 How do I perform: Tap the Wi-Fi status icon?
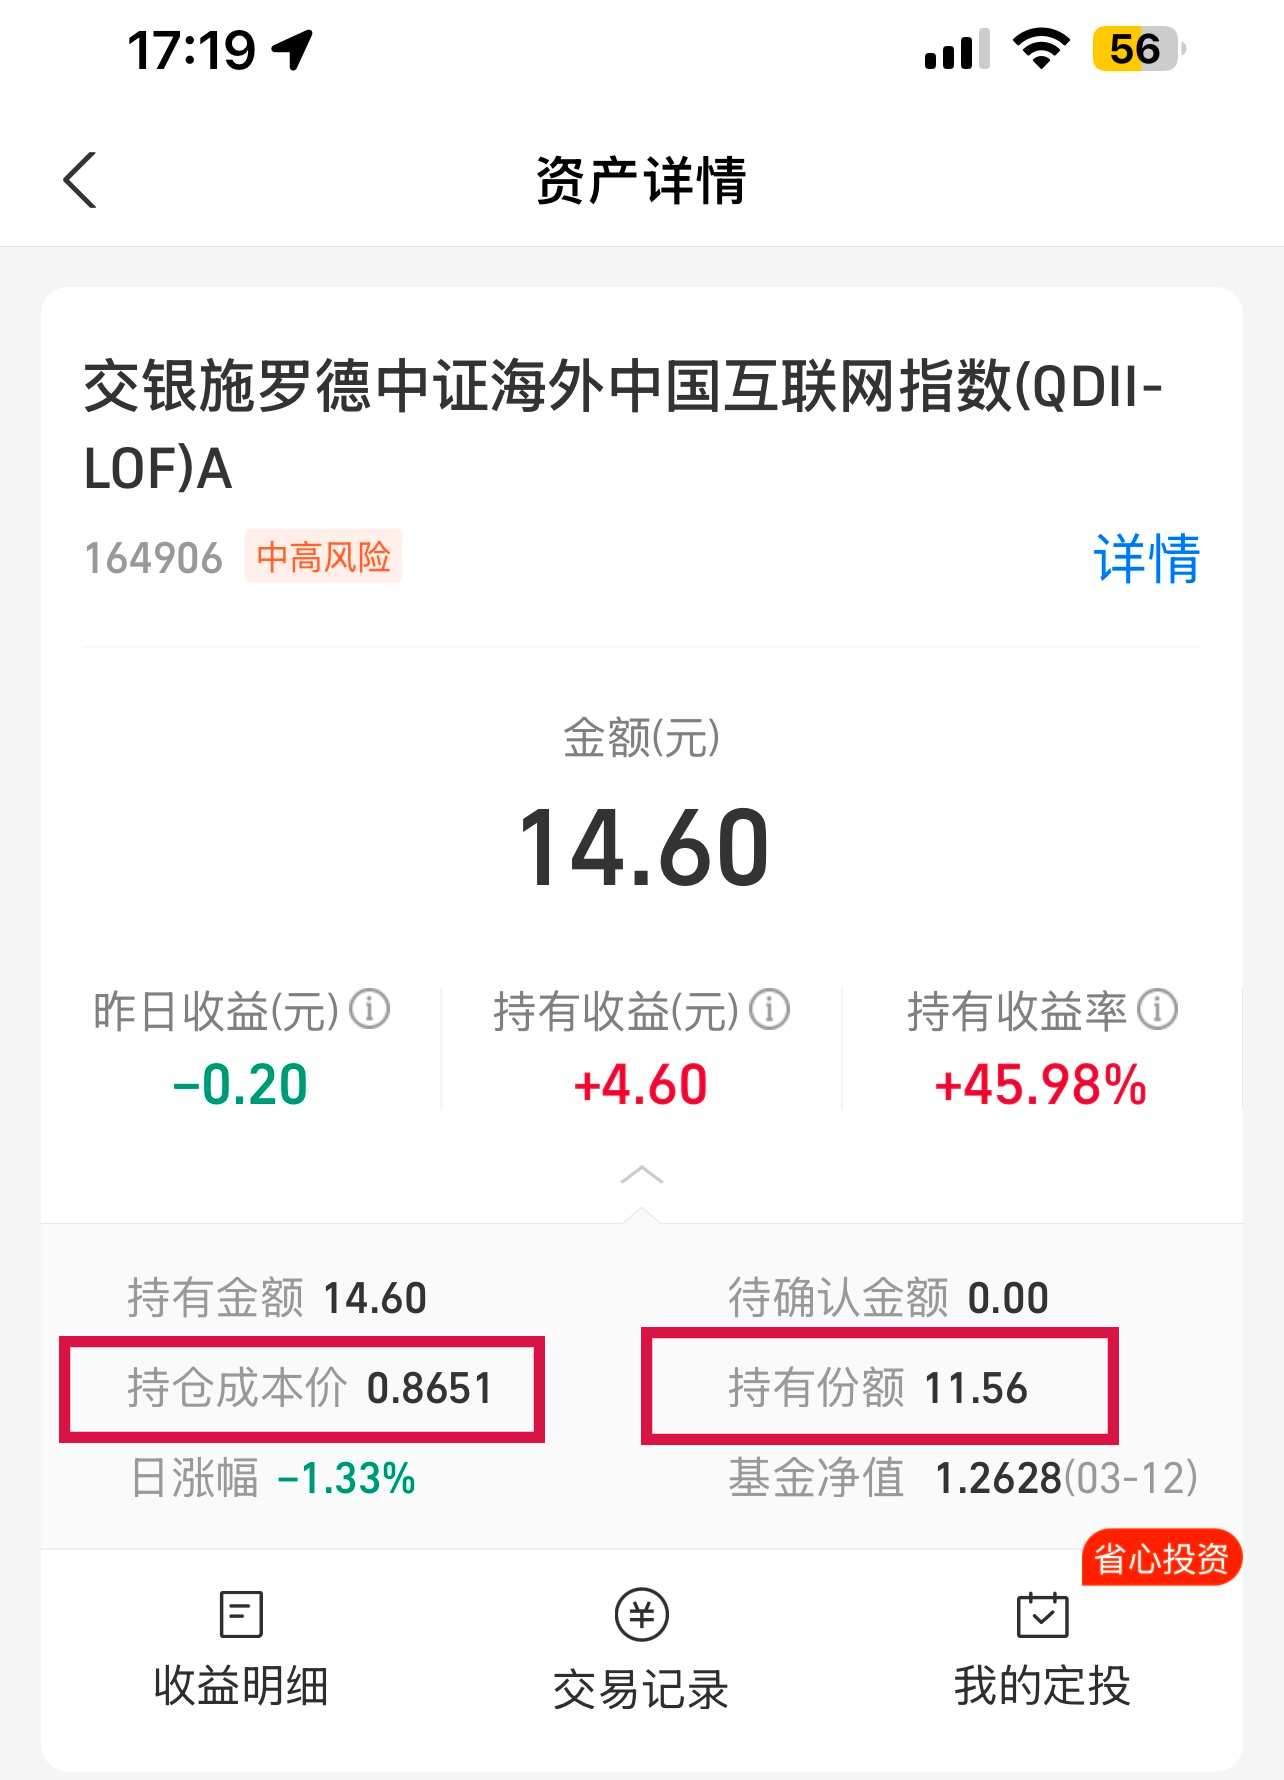1041,49
